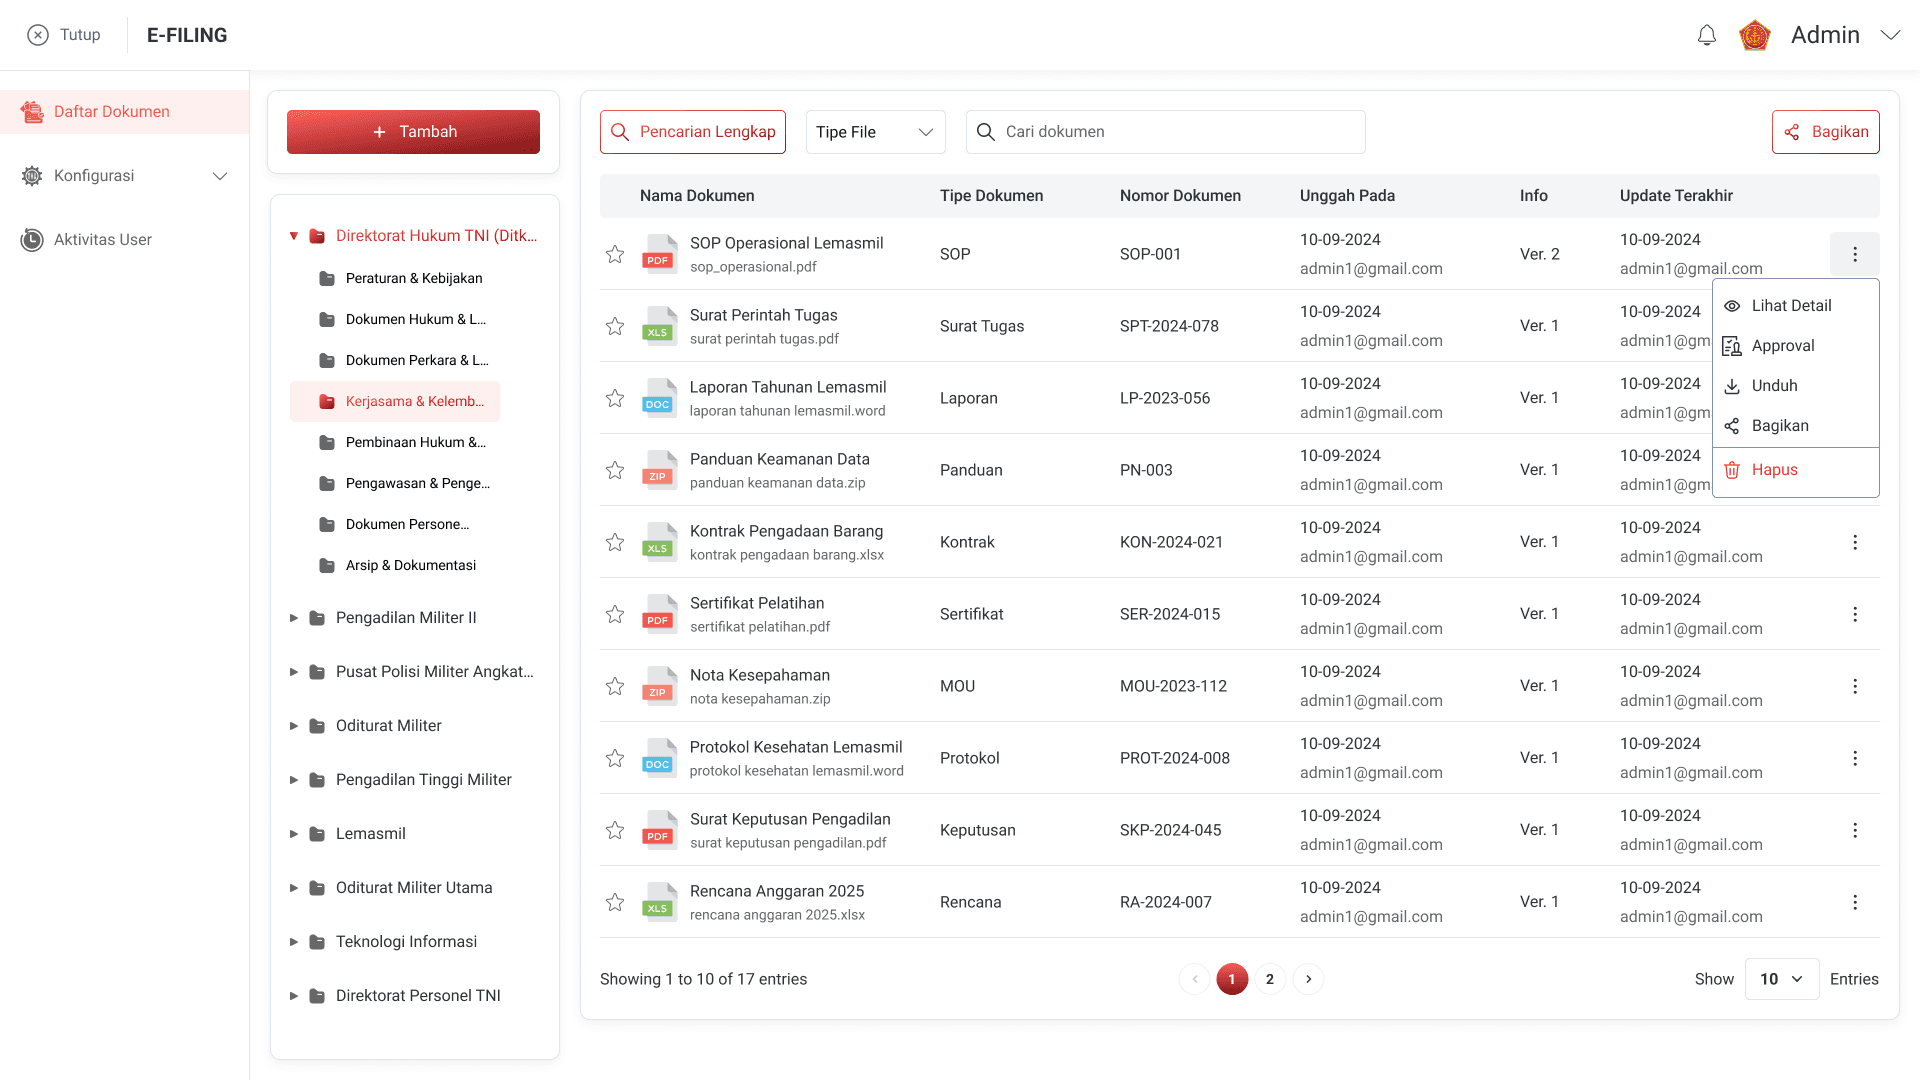
Task: Open the Tipe File dropdown
Action: (875, 132)
